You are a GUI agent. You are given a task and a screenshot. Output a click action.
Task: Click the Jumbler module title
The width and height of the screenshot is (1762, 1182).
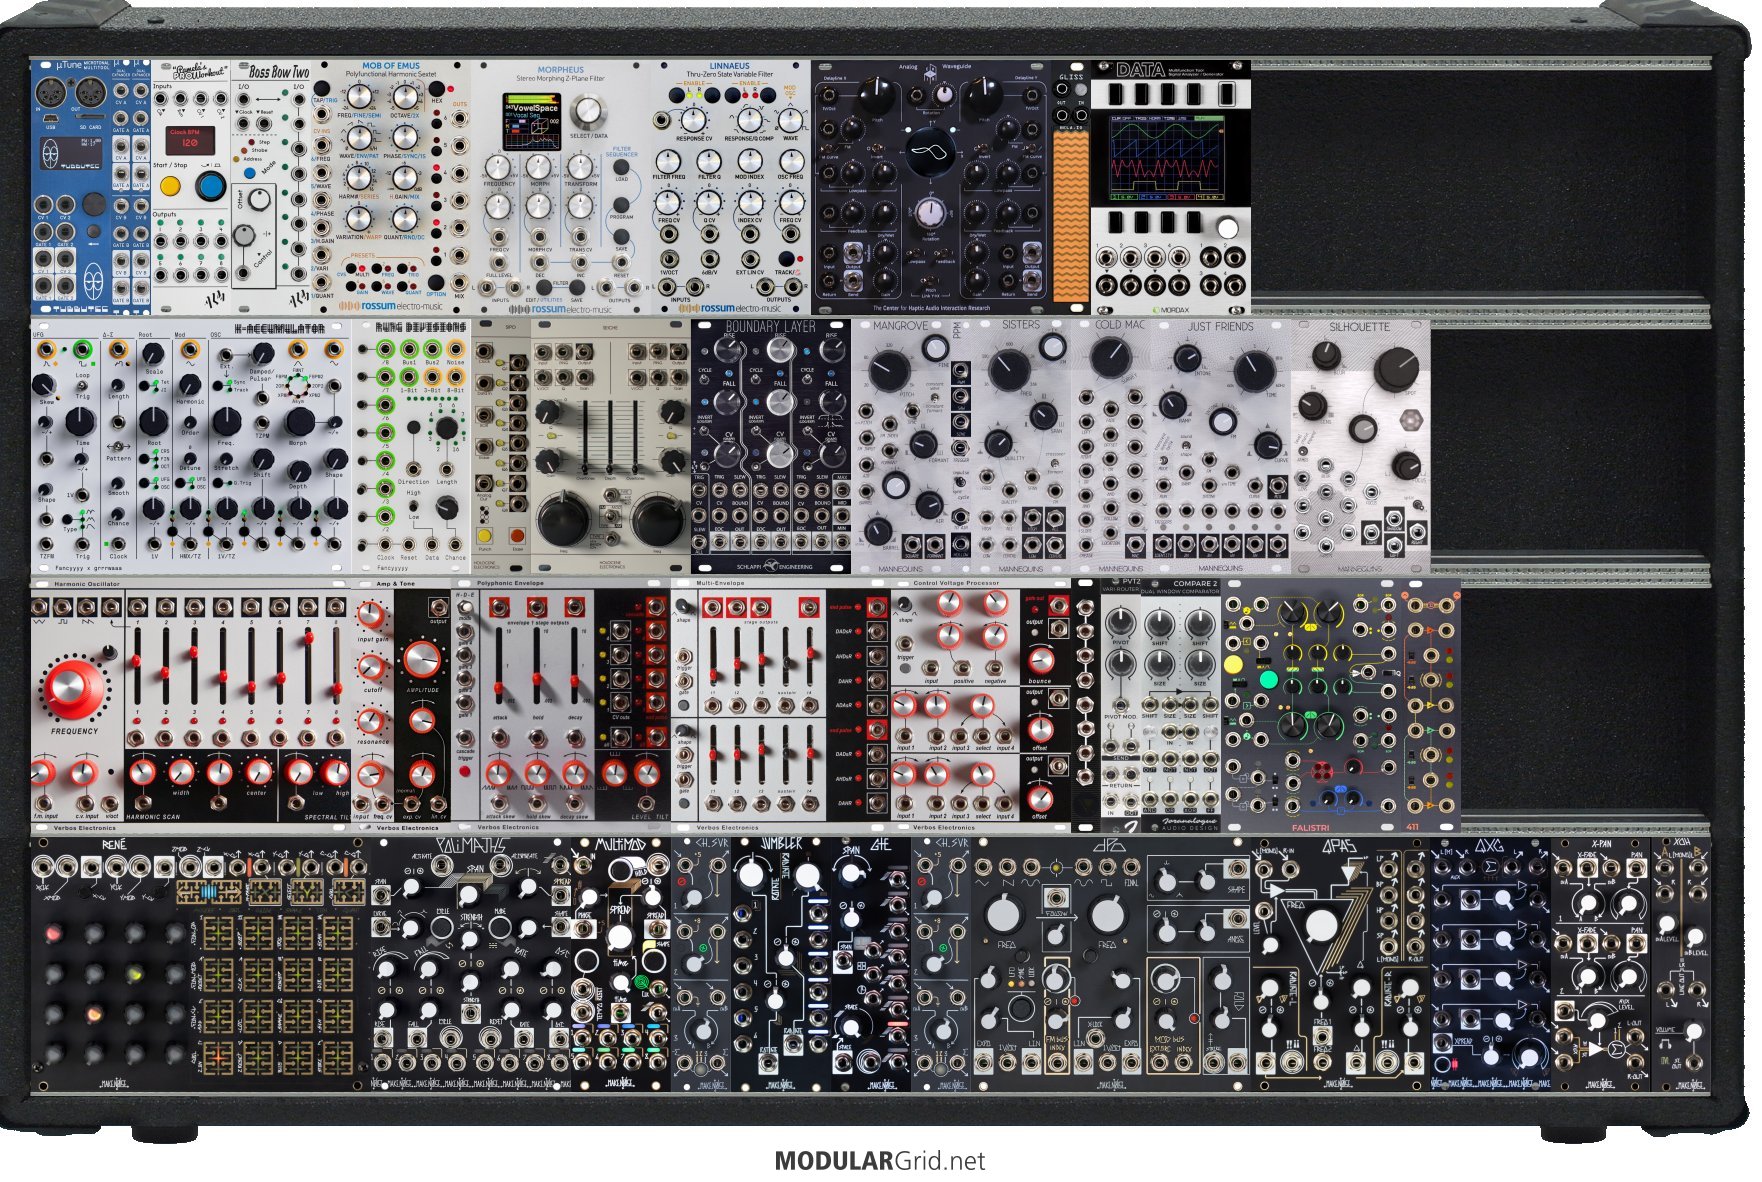tap(782, 845)
